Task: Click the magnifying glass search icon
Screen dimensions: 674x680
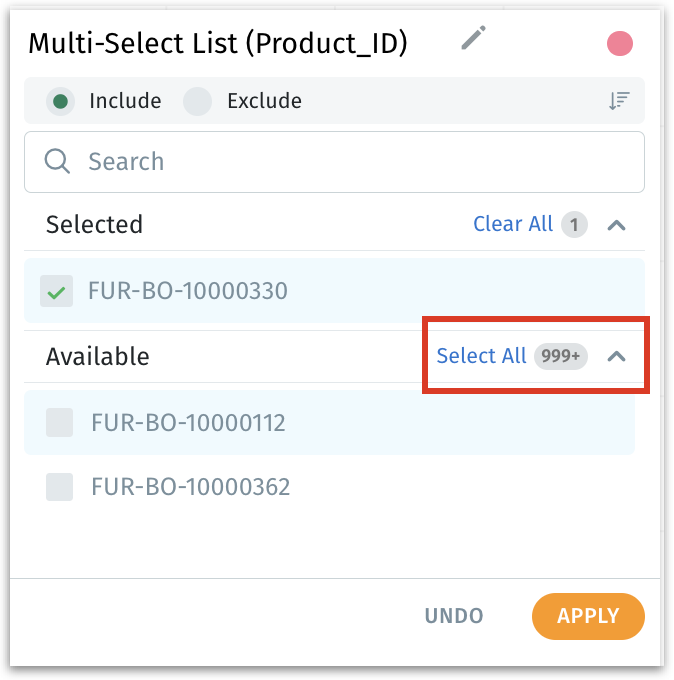Action: point(57,161)
